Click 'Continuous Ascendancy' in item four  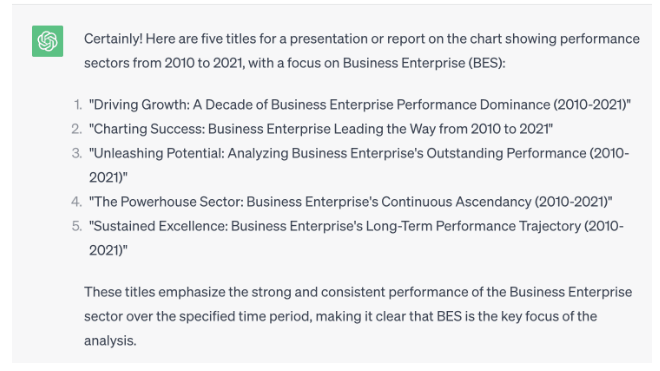point(456,202)
